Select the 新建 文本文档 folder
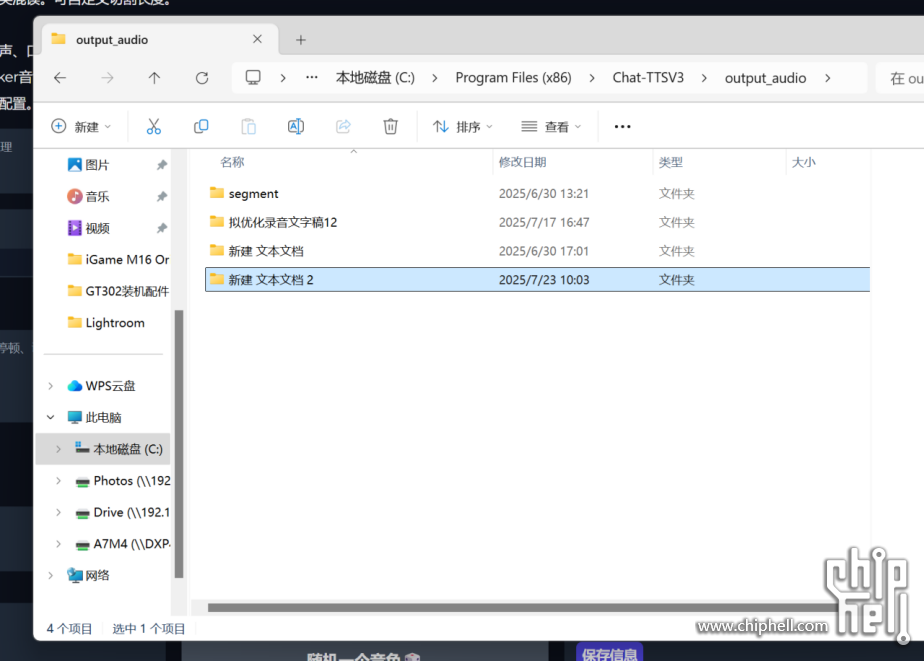 pyautogui.click(x=537, y=251)
